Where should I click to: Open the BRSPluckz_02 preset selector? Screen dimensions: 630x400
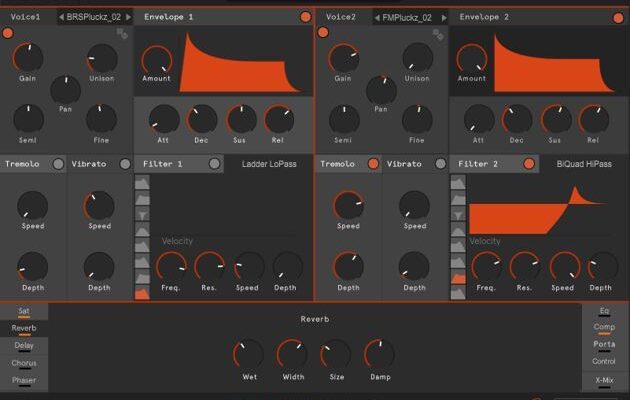pos(95,17)
